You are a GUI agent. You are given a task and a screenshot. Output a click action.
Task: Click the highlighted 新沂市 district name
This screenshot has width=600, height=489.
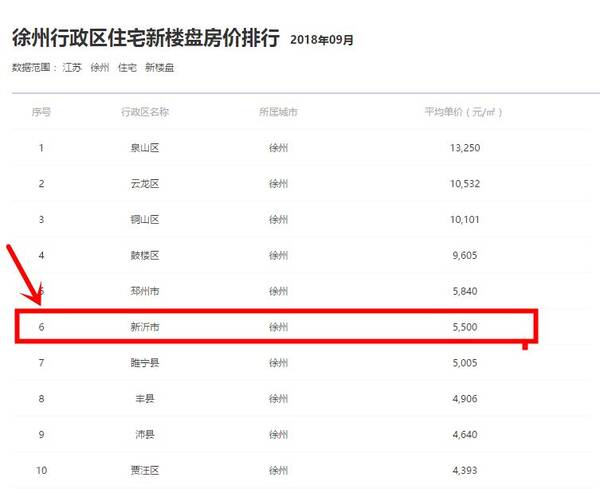coord(145,327)
